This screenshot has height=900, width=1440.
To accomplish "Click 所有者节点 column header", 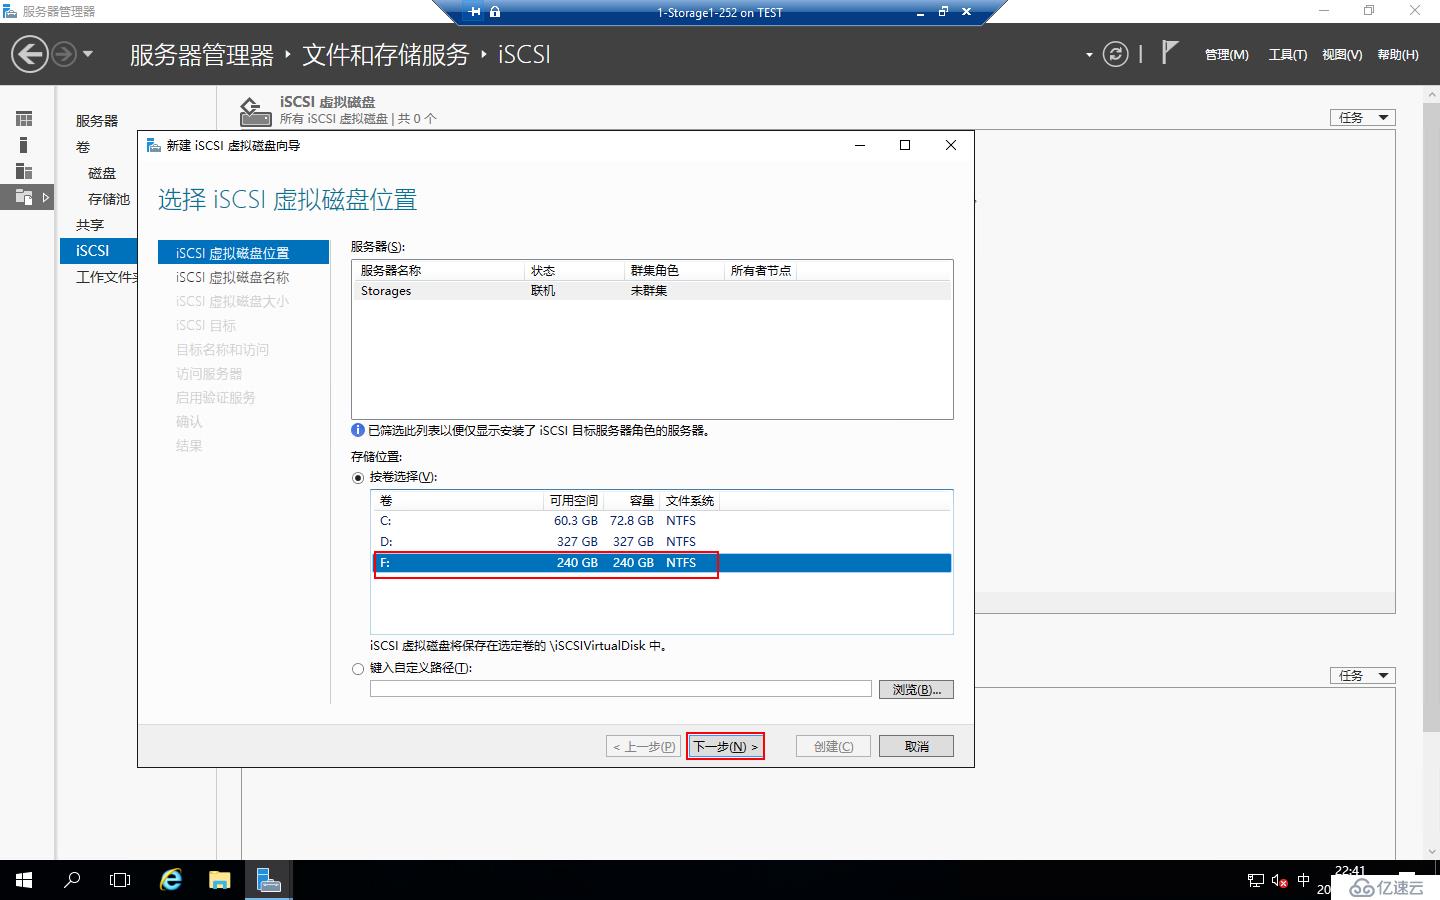I will pyautogui.click(x=761, y=271).
